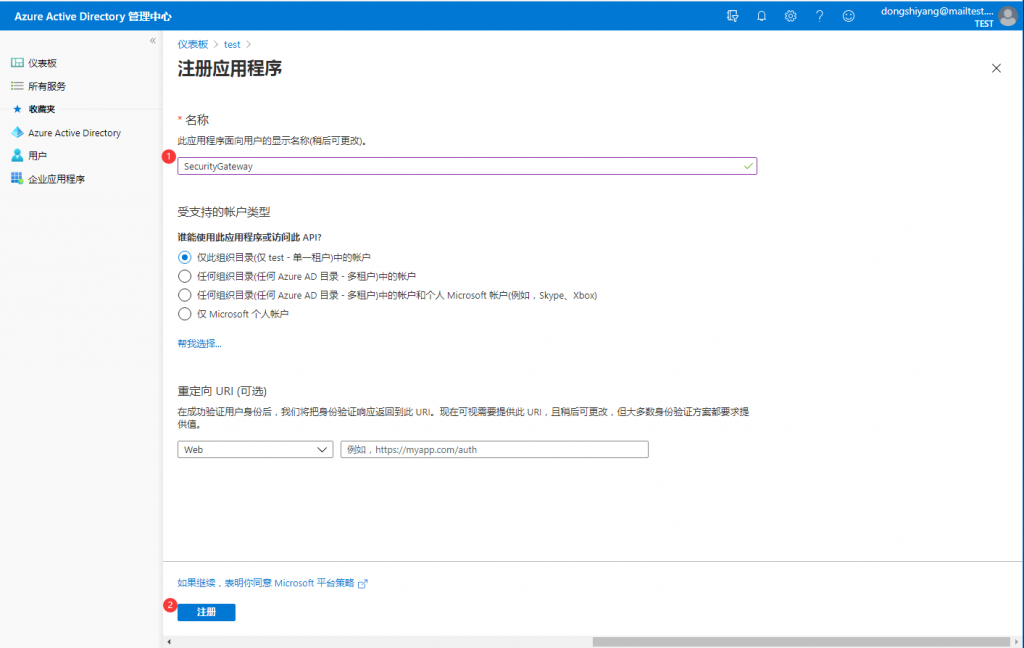
Task: Go to 仪表板 breadcrumb link
Action: coord(193,44)
